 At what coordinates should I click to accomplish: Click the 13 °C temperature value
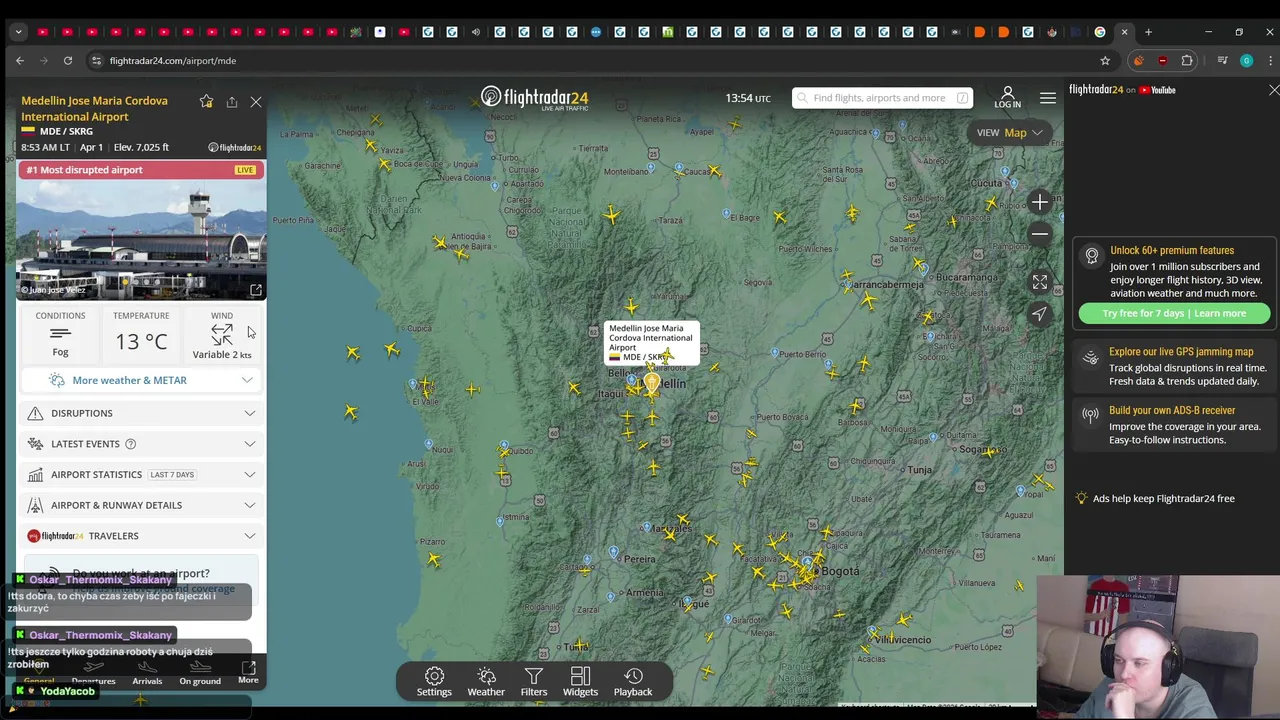coord(141,342)
